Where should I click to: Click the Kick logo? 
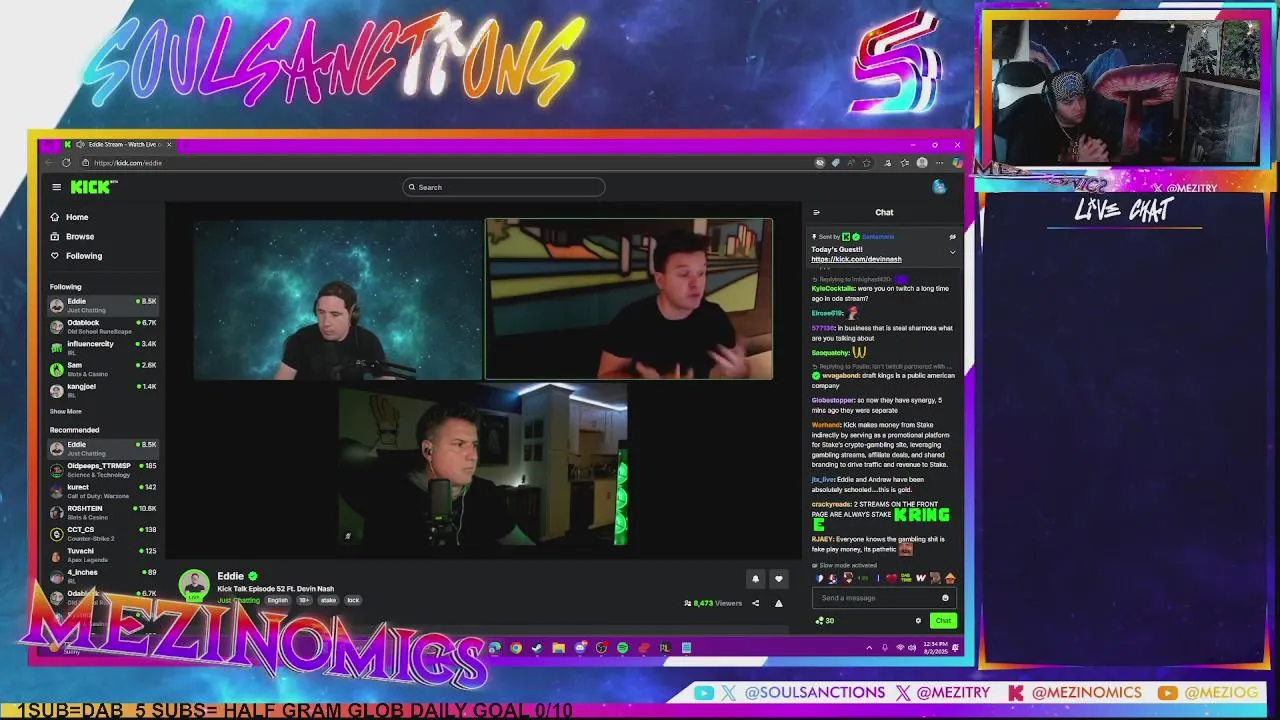click(93, 187)
